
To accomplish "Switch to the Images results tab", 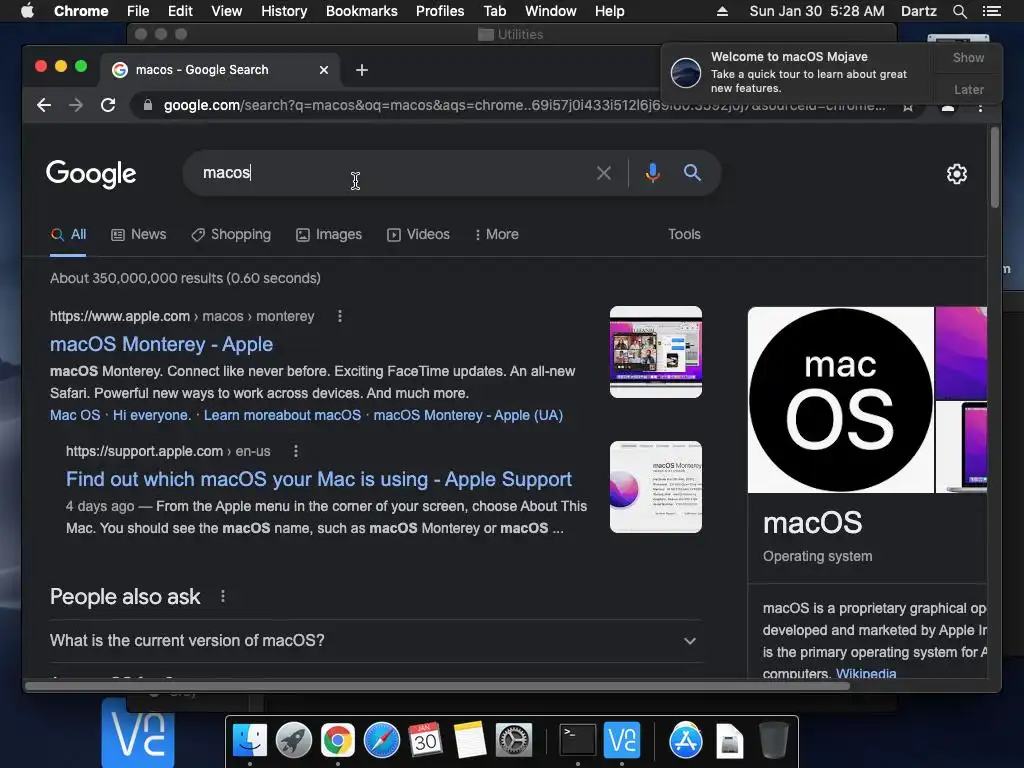I will coord(328,234).
